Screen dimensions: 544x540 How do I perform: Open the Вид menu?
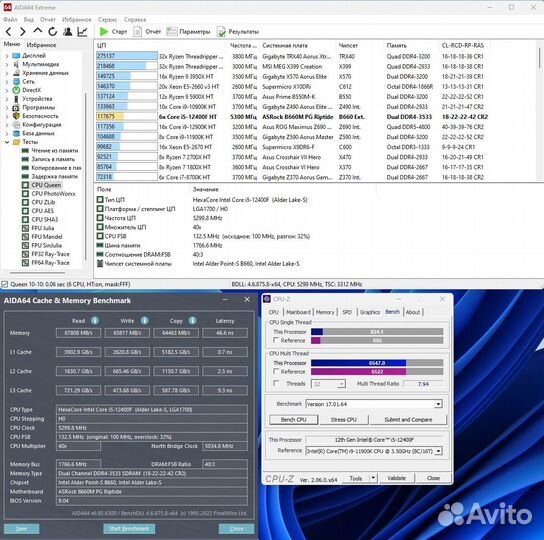(x=28, y=20)
